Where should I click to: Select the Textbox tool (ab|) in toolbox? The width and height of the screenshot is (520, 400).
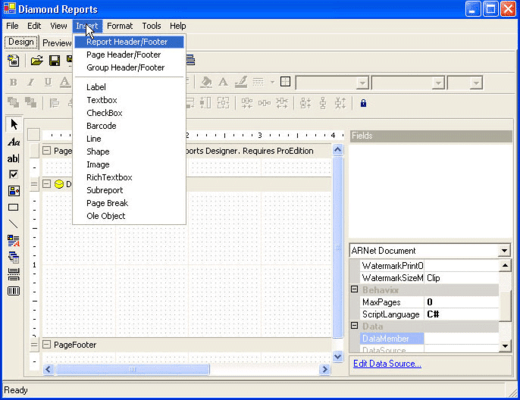point(13,158)
